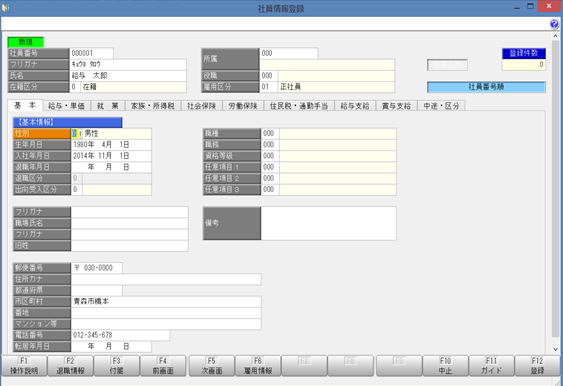Edit the フリガナ field キュウヨ タロウ

[x=129, y=64]
